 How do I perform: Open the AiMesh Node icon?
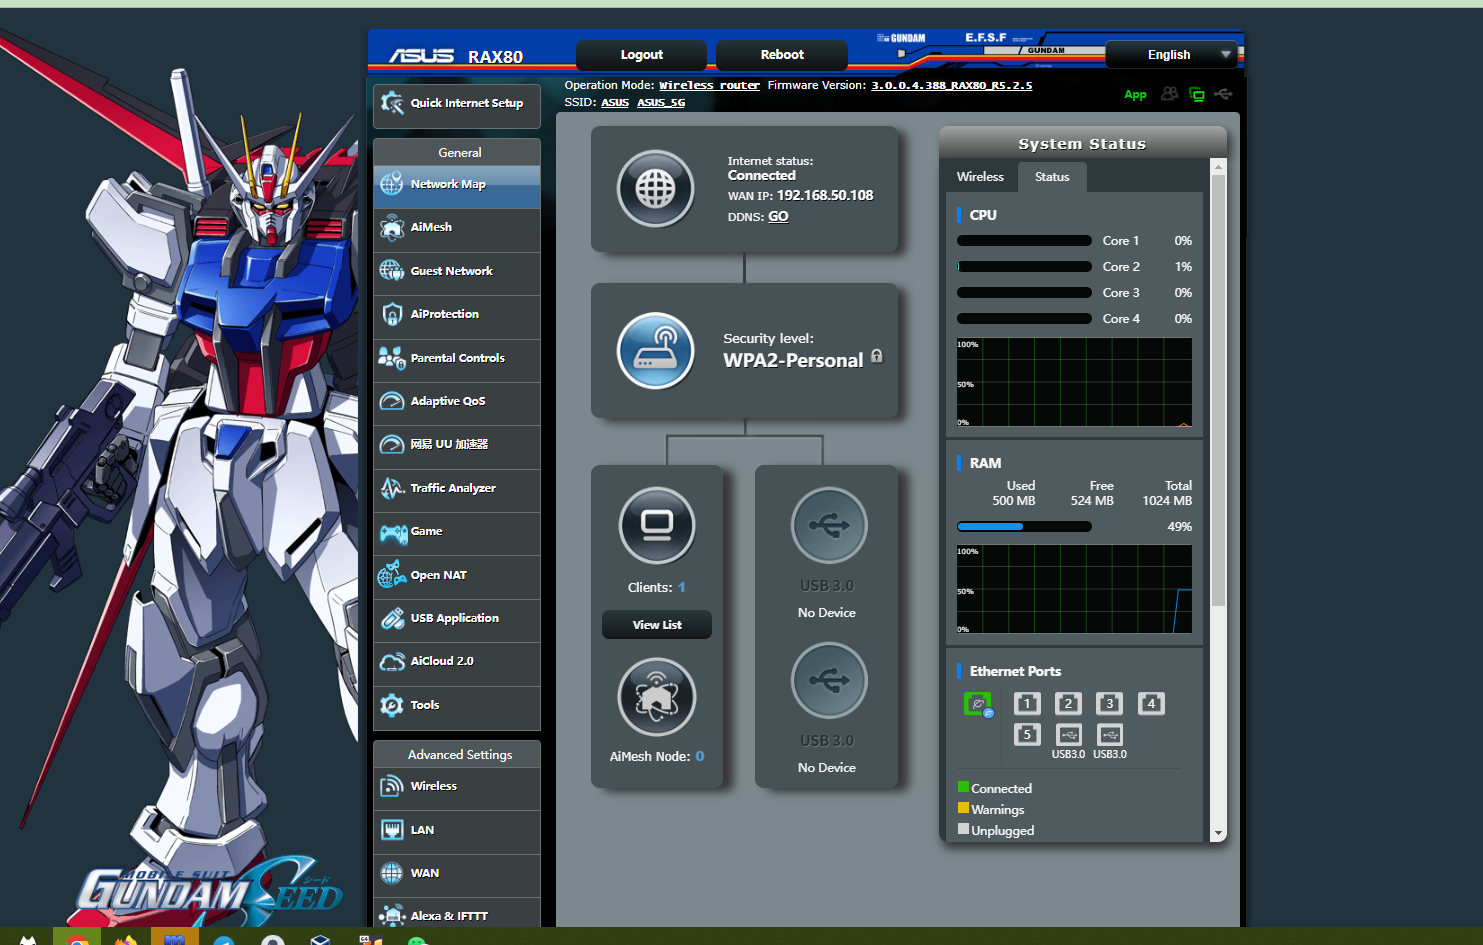(x=656, y=696)
